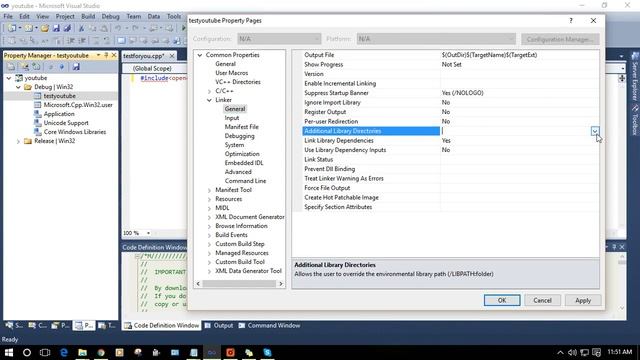Expand the Resources node
Image resolution: width=640 pixels, height=360 pixels.
tap(209, 199)
